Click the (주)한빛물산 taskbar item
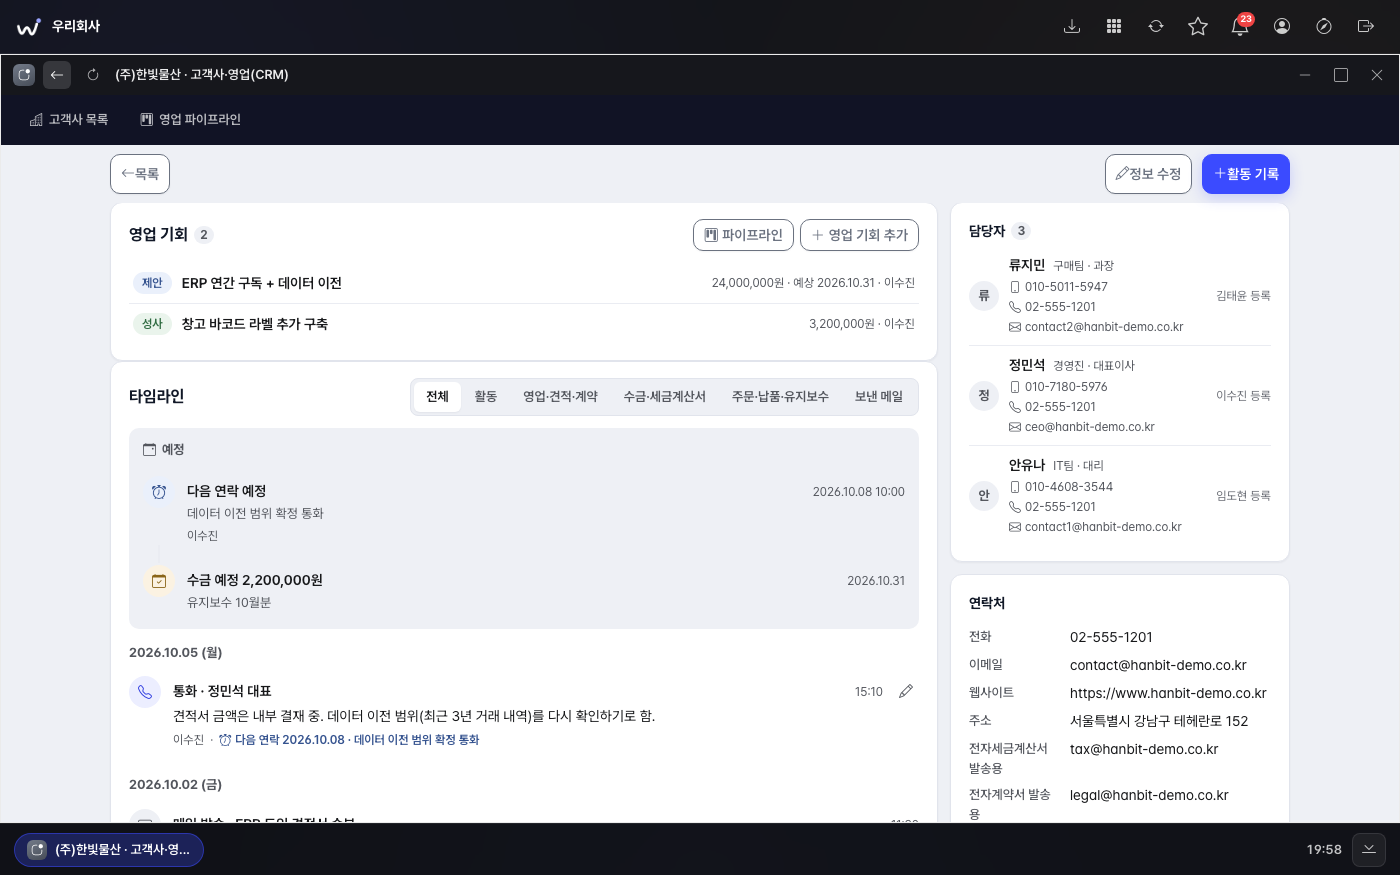1400x875 pixels. (x=109, y=850)
